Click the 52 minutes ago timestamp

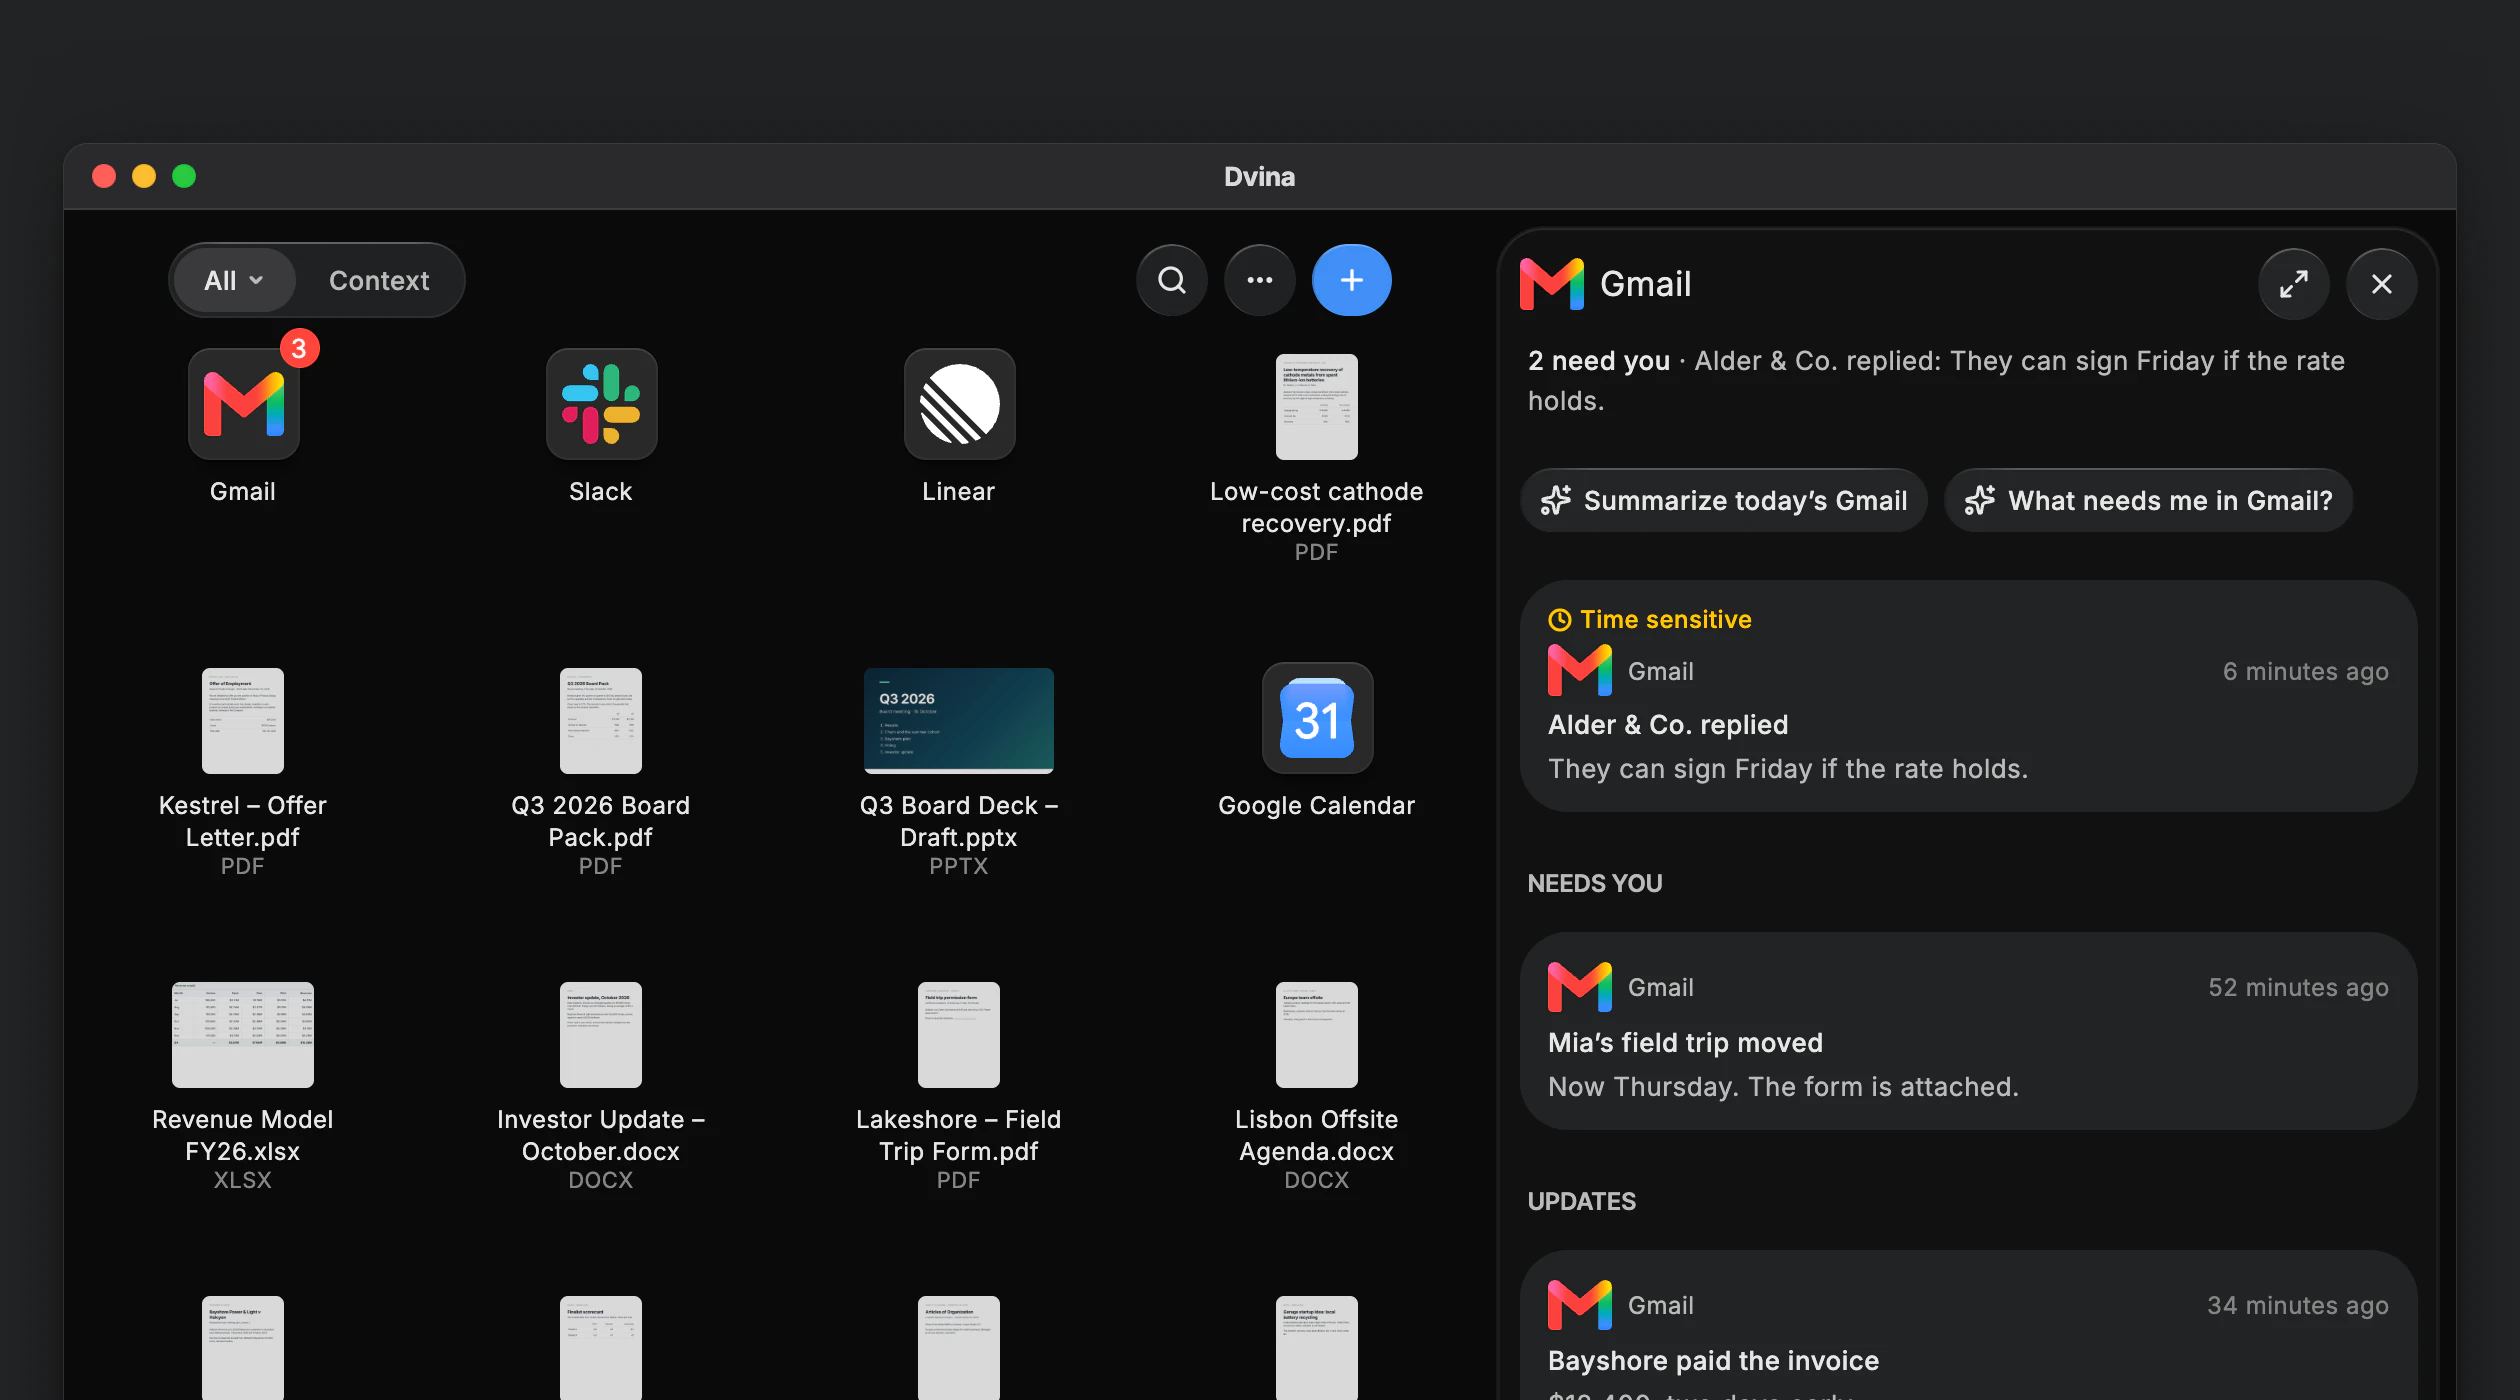click(x=2298, y=988)
